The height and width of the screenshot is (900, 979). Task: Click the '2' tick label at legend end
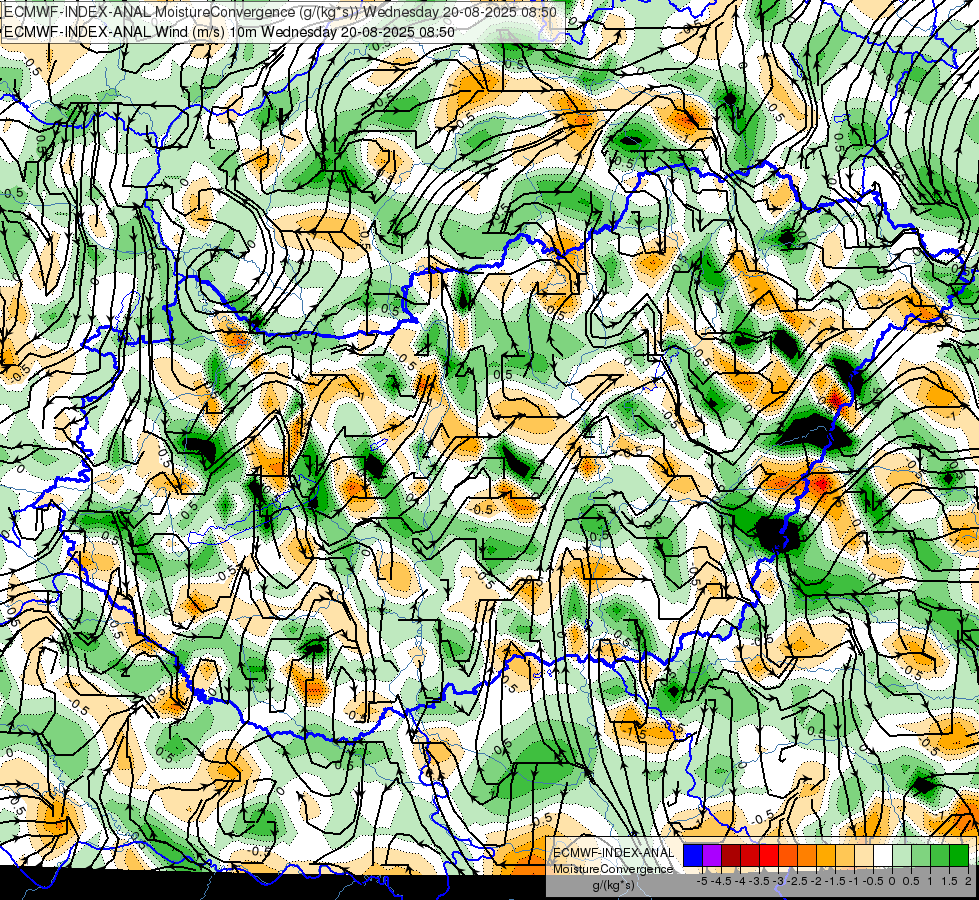(968, 881)
